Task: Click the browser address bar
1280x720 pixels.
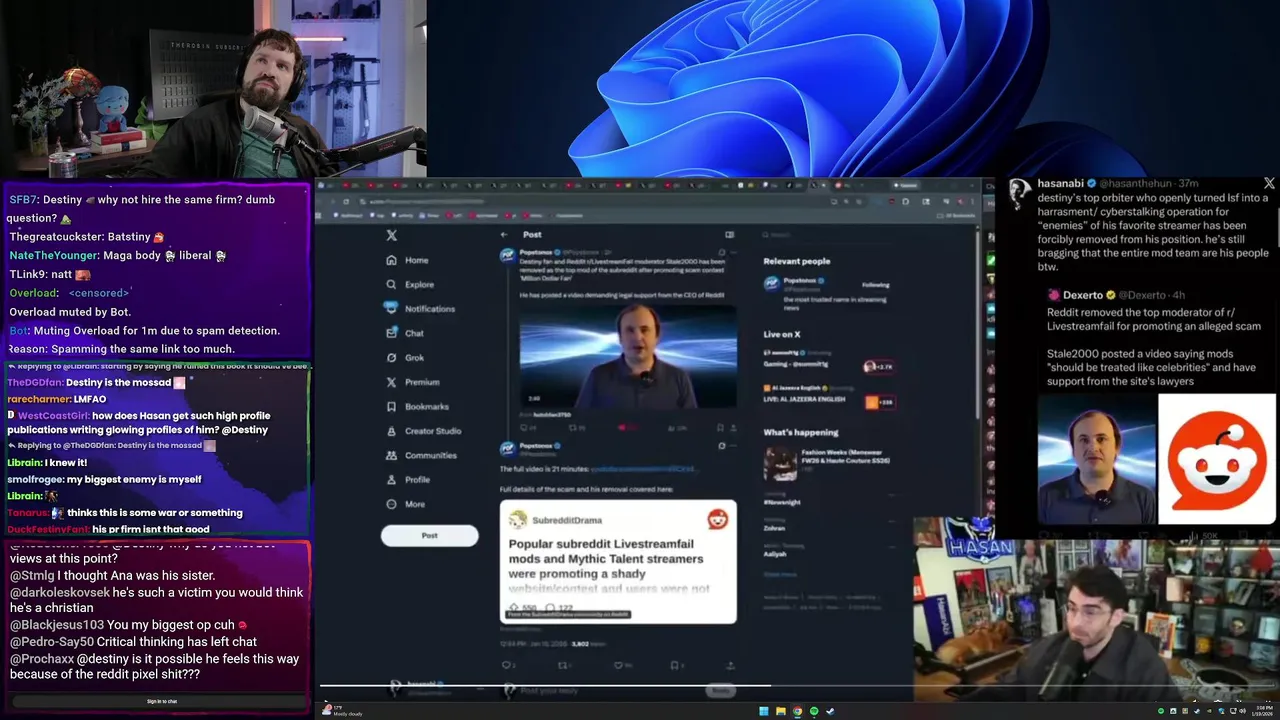Action: [590, 201]
